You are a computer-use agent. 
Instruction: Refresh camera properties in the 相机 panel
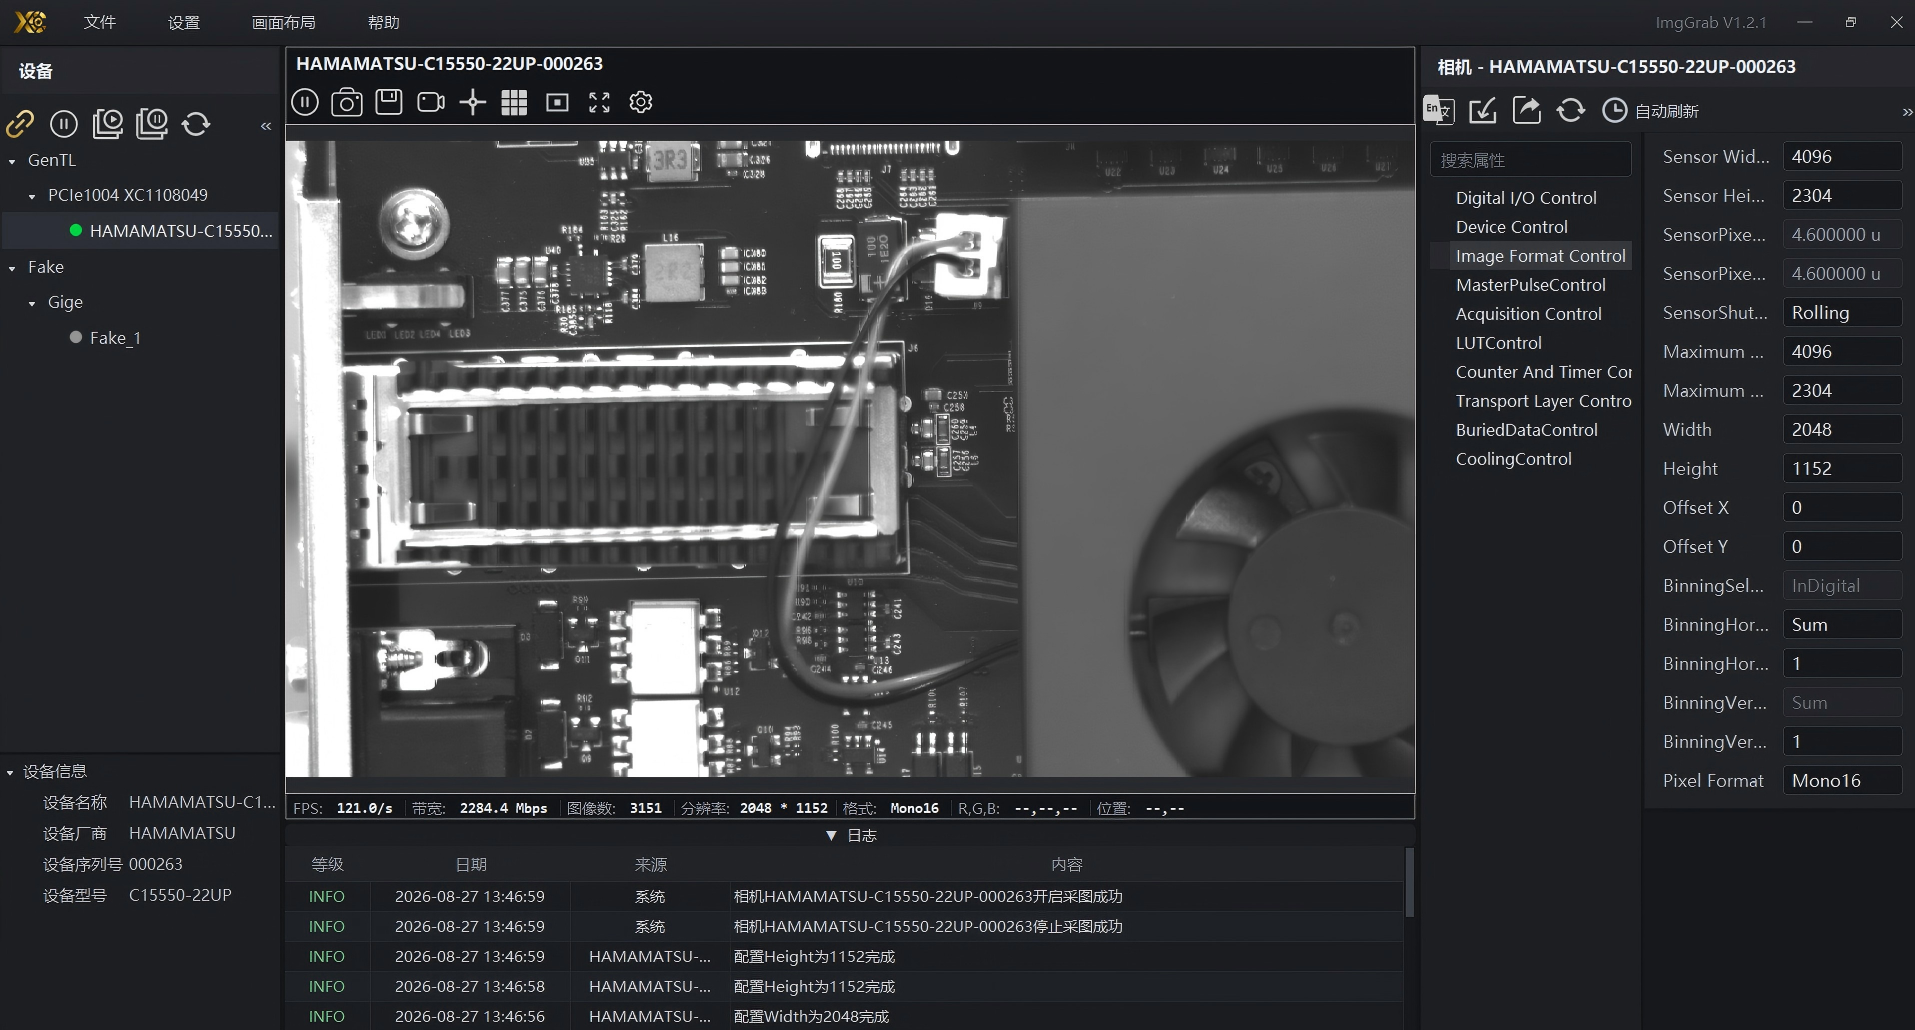(x=1571, y=110)
